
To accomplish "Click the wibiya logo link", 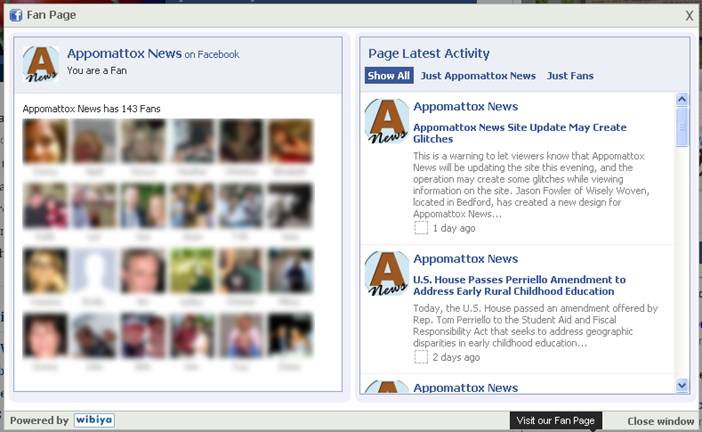I will [94, 420].
